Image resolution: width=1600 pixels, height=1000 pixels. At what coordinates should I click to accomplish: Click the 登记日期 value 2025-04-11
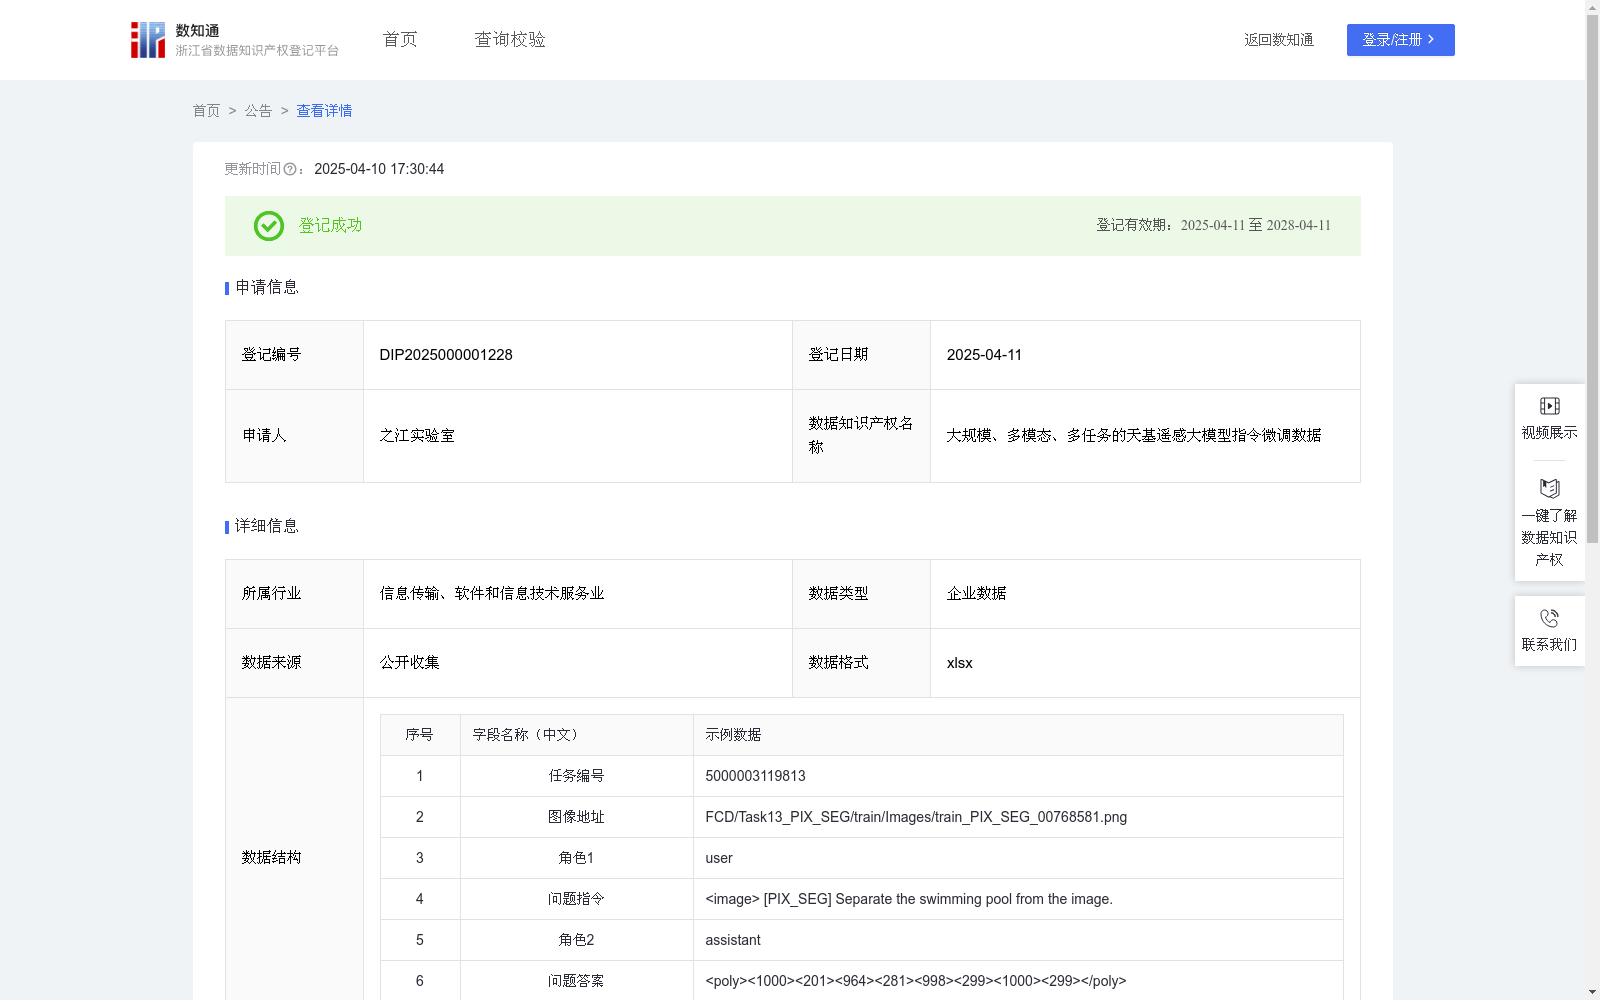click(x=984, y=355)
